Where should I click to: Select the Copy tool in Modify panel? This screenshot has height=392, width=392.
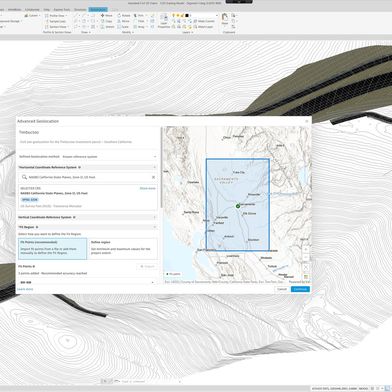[x=106, y=21]
